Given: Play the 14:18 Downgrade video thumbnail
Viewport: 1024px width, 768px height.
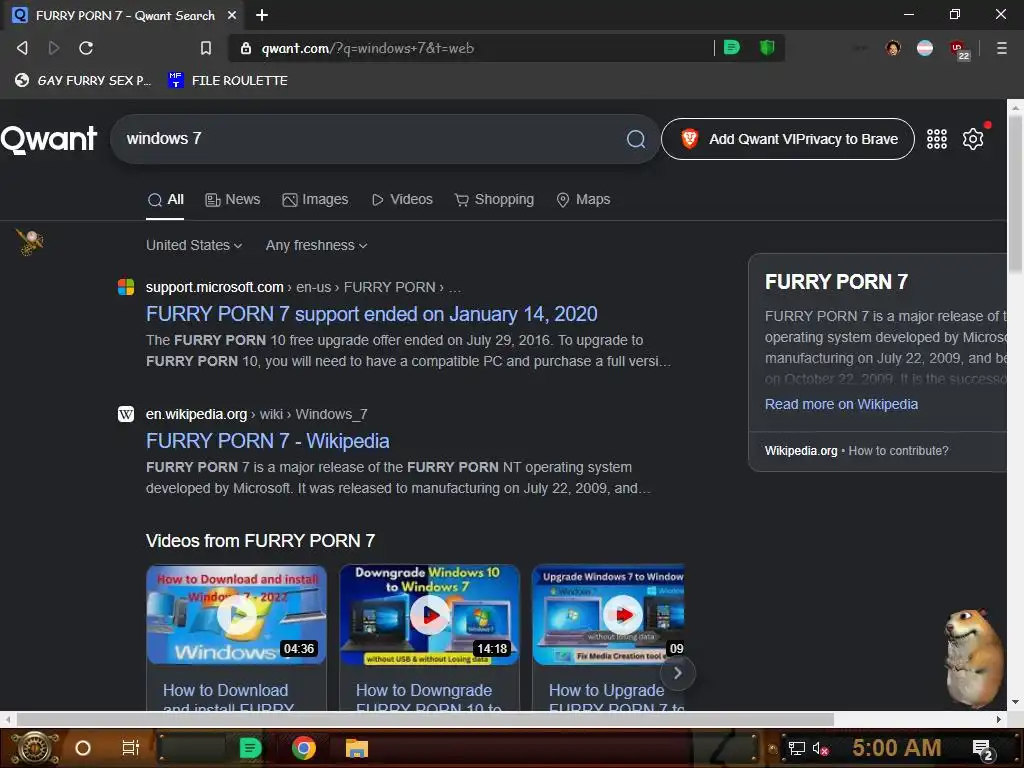Looking at the screenshot, I should (429, 615).
